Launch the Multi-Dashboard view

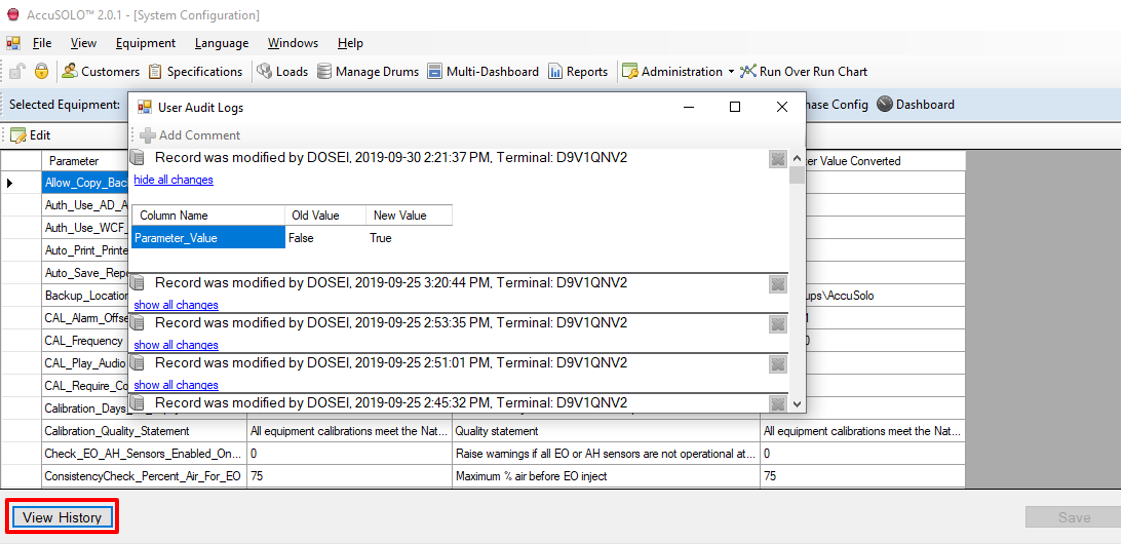tap(482, 72)
